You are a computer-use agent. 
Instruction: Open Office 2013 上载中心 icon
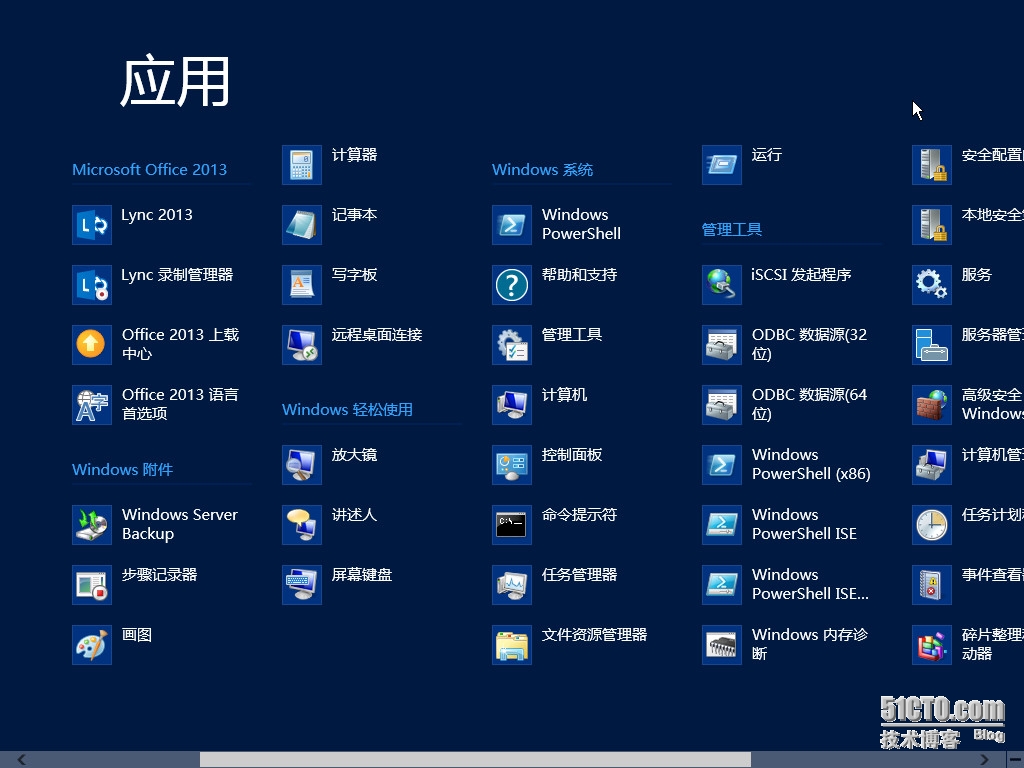(x=91, y=345)
